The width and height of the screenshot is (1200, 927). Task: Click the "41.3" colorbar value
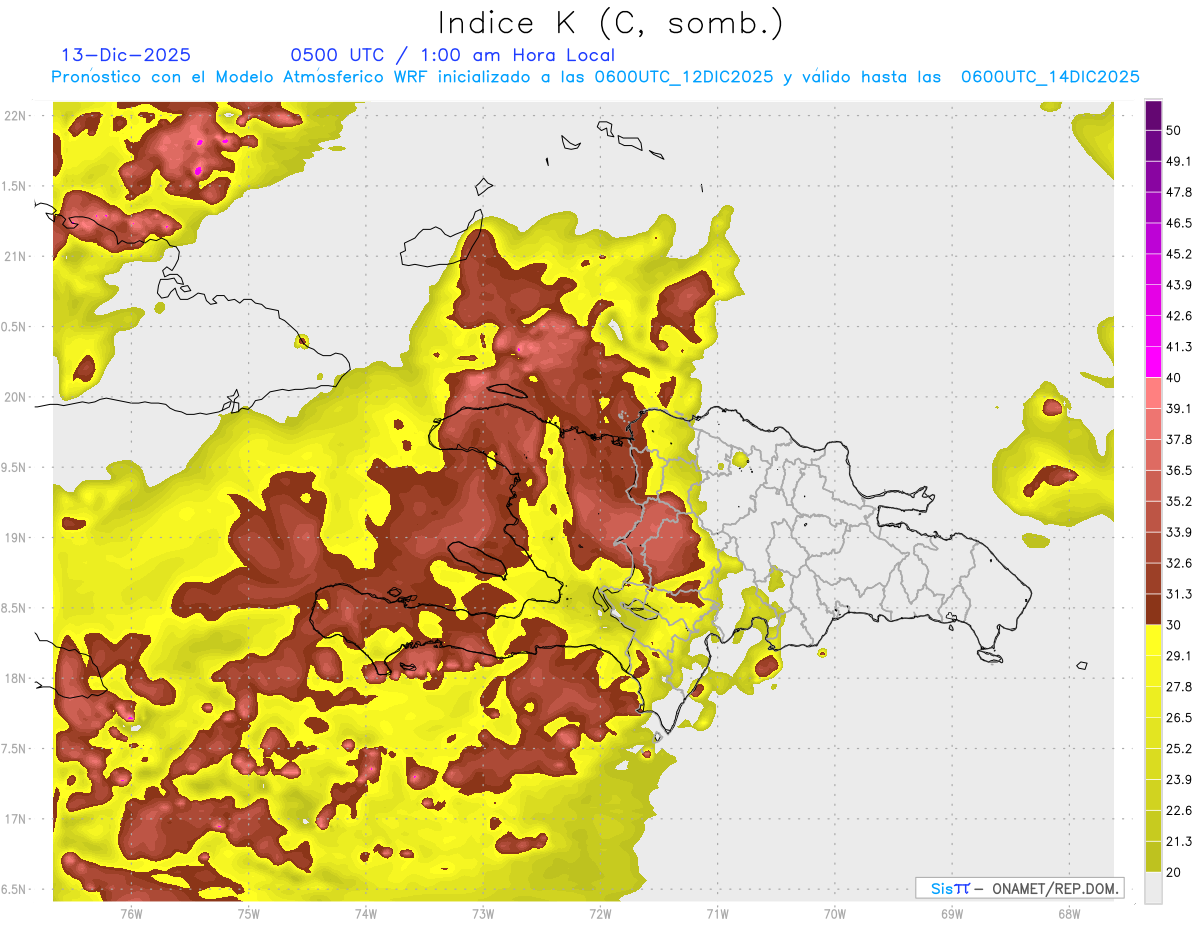(x=1179, y=347)
